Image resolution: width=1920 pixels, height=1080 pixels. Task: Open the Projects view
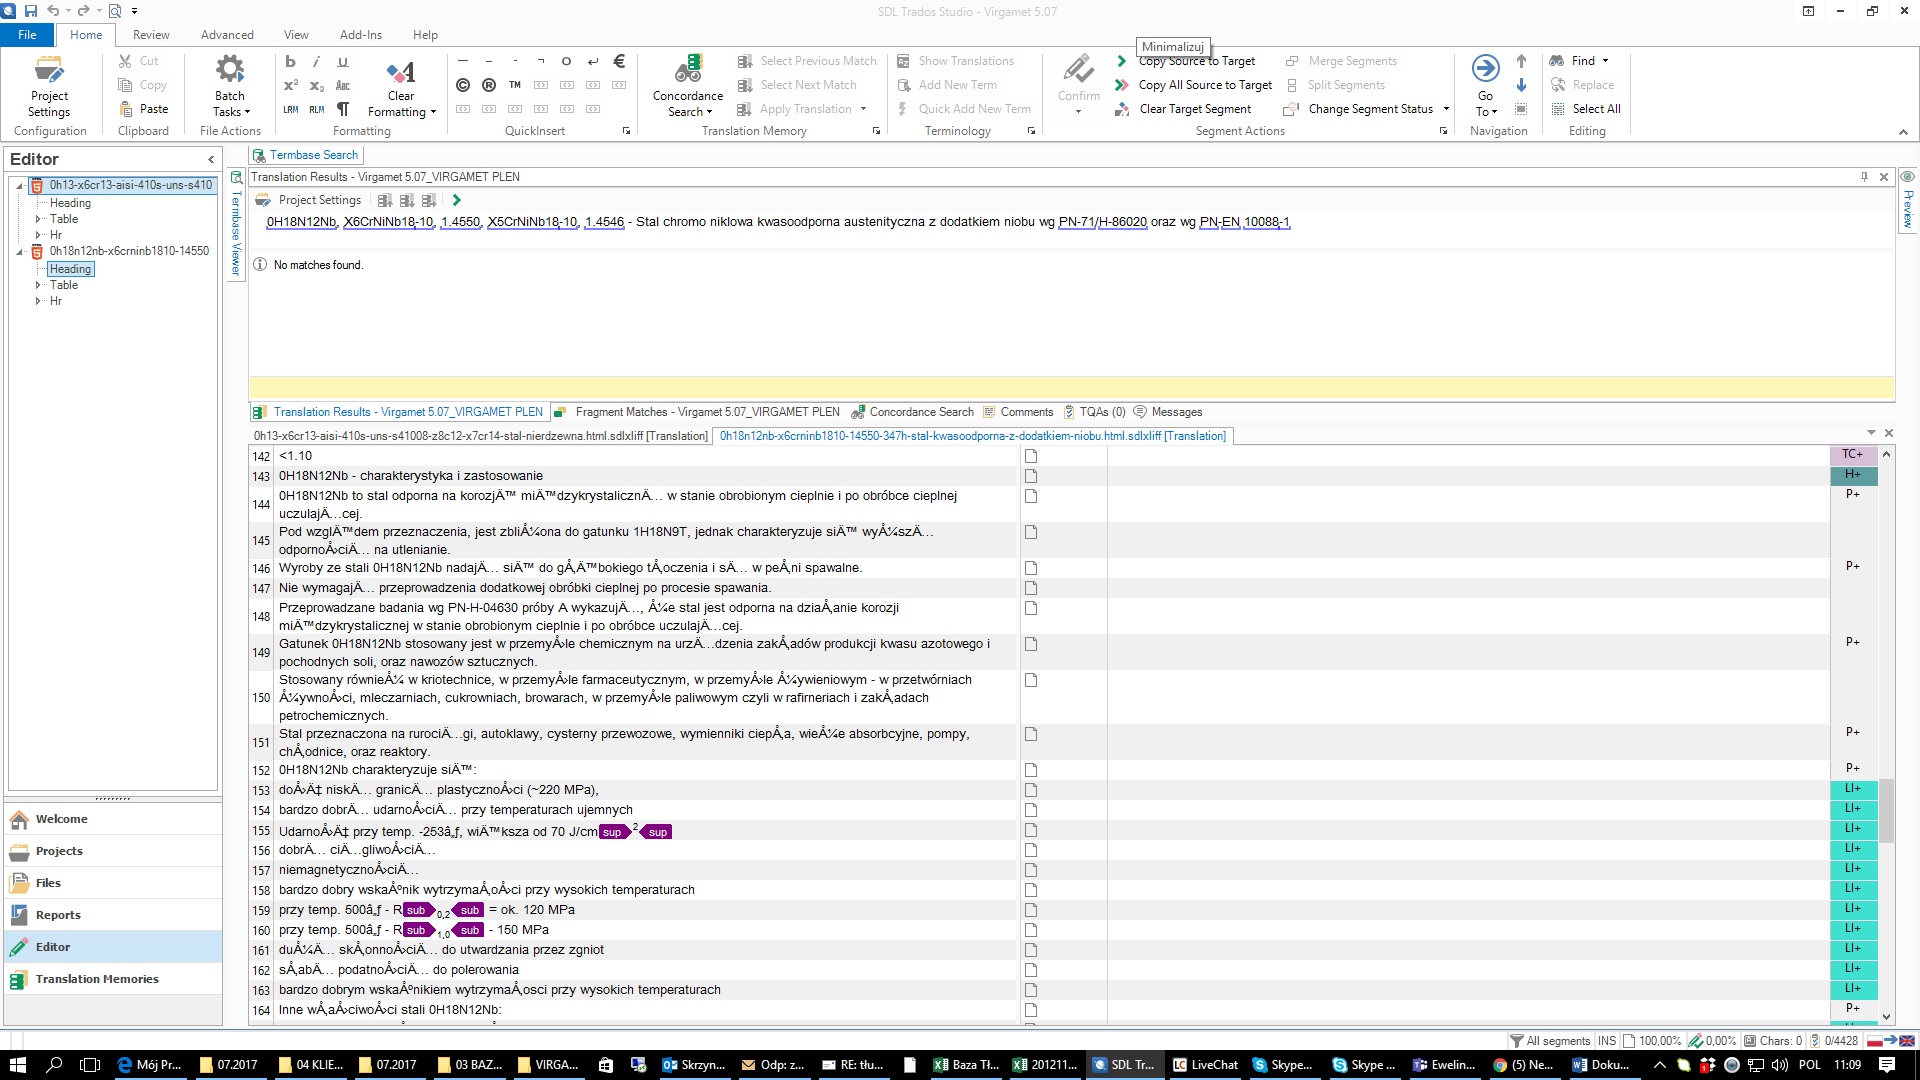[x=113, y=851]
